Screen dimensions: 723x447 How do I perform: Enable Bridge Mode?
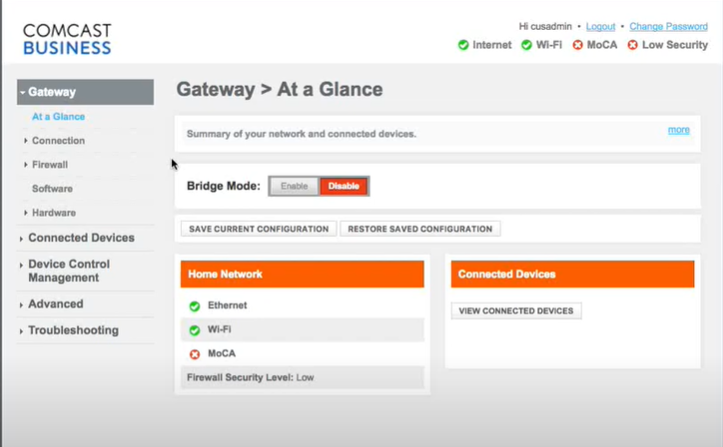tap(294, 186)
